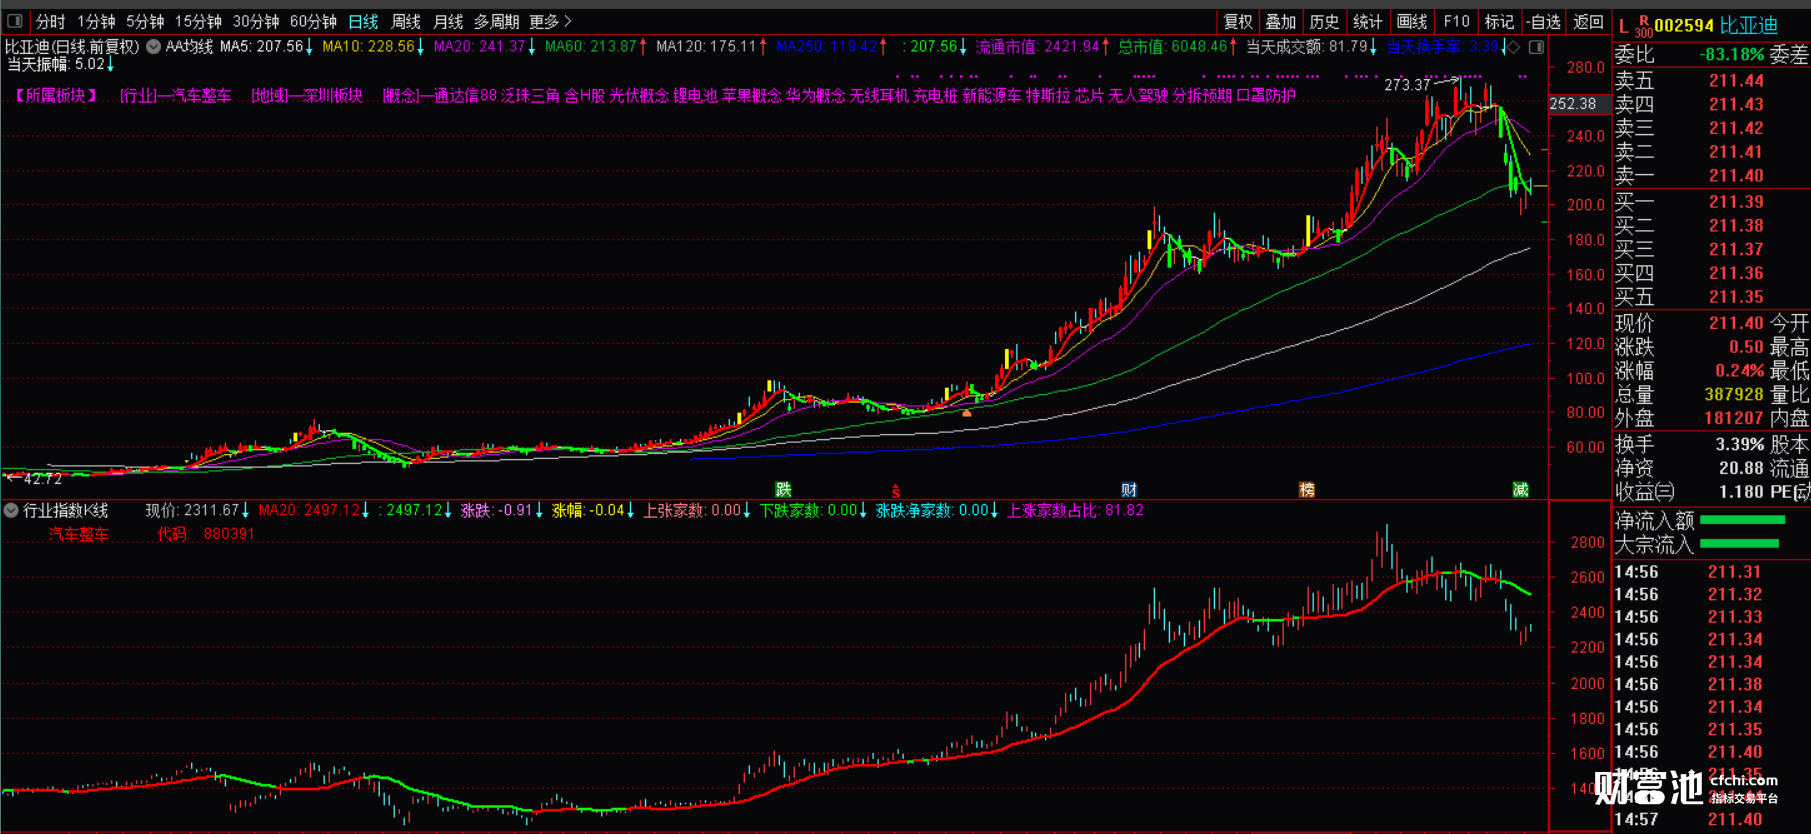Click the 净流入额 green bar

click(x=1742, y=520)
